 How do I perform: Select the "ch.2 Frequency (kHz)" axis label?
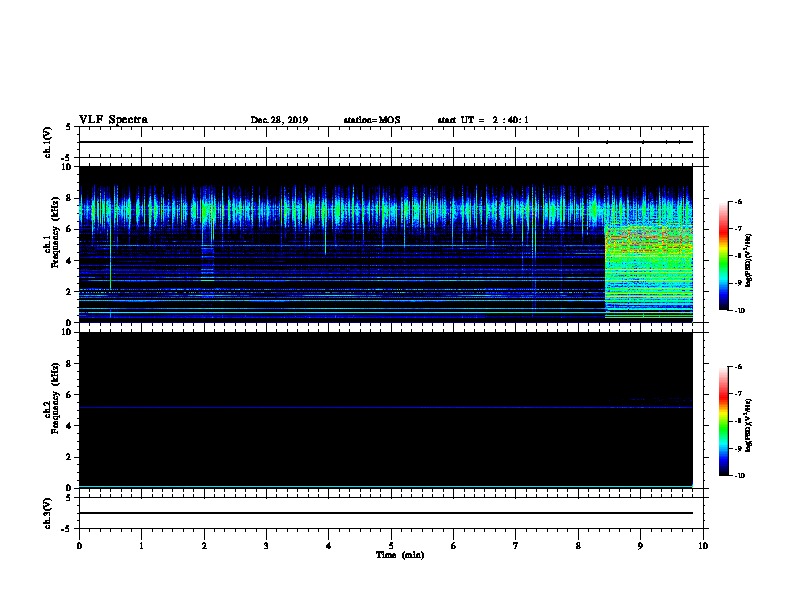51,398
